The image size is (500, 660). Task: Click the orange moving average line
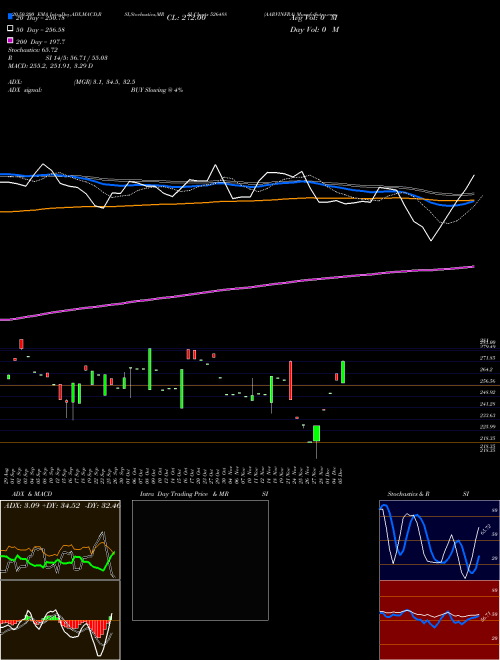237,204
